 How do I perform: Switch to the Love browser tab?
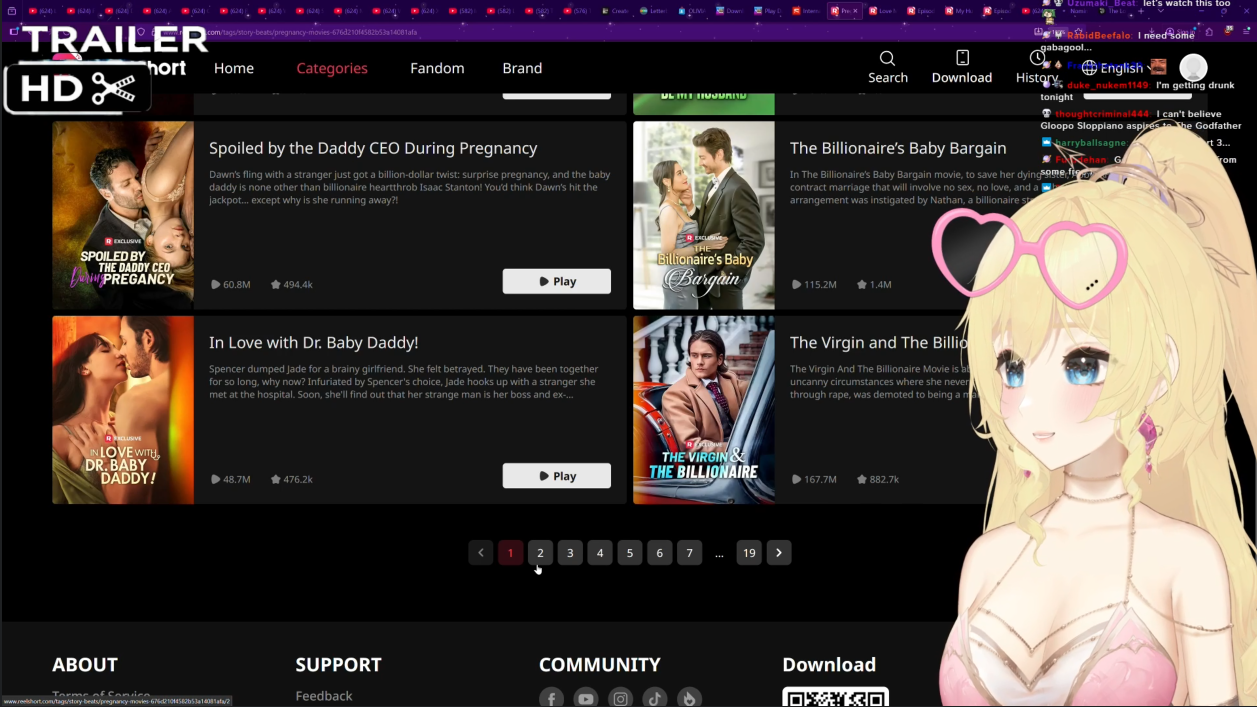click(882, 11)
